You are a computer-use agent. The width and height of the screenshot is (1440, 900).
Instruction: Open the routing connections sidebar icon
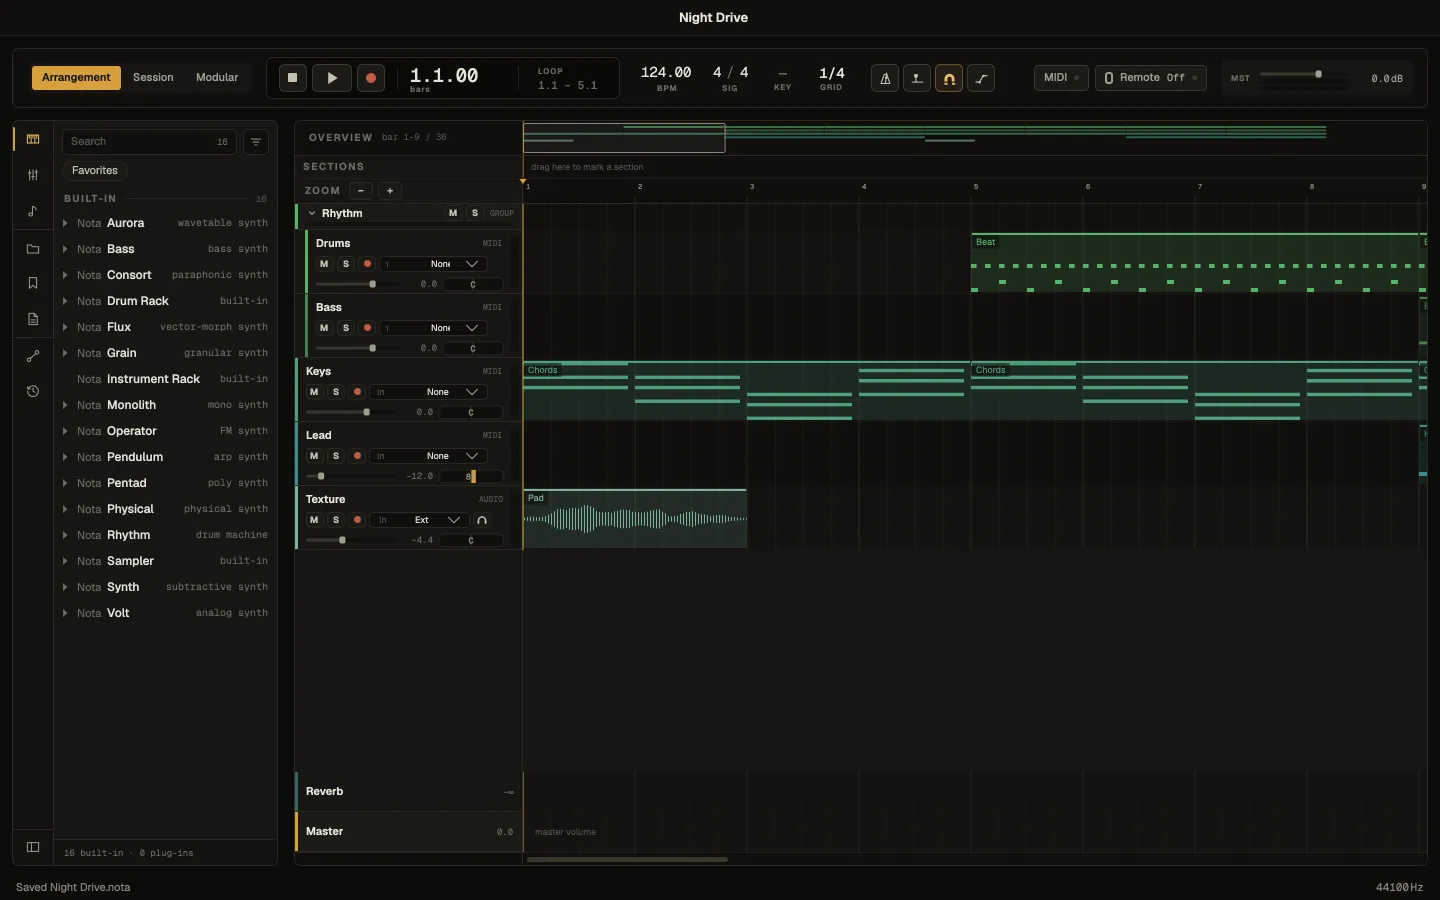pyautogui.click(x=33, y=356)
